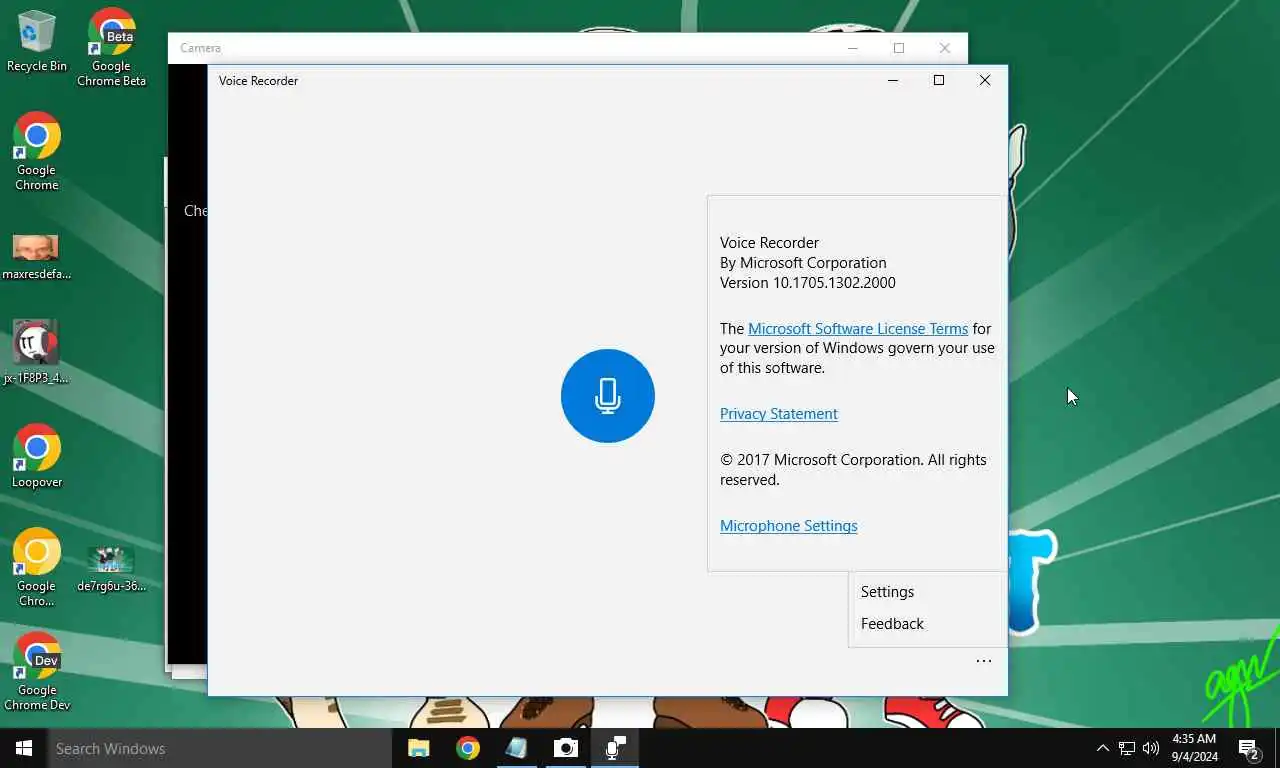
Task: Click the 2017 Microsoft Corporation copyright text
Action: tap(853, 470)
